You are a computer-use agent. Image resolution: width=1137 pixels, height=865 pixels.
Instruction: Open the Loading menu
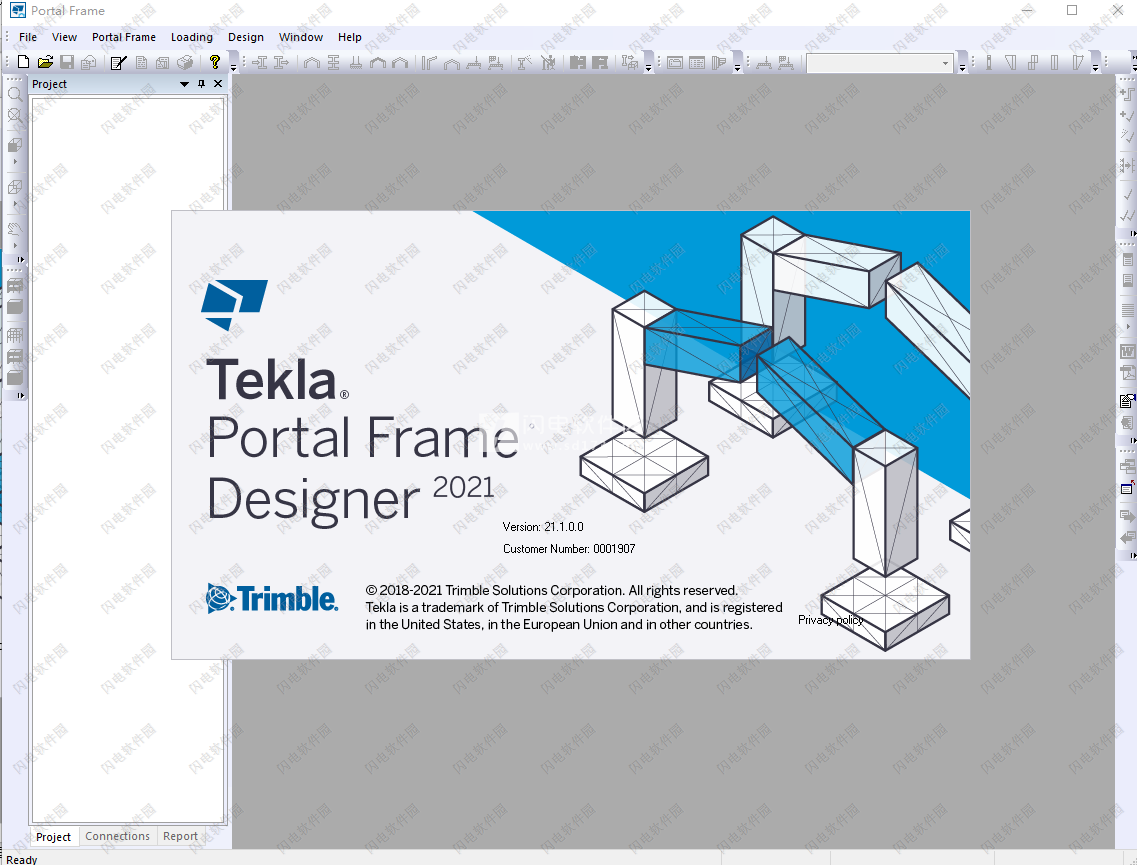[x=191, y=37]
